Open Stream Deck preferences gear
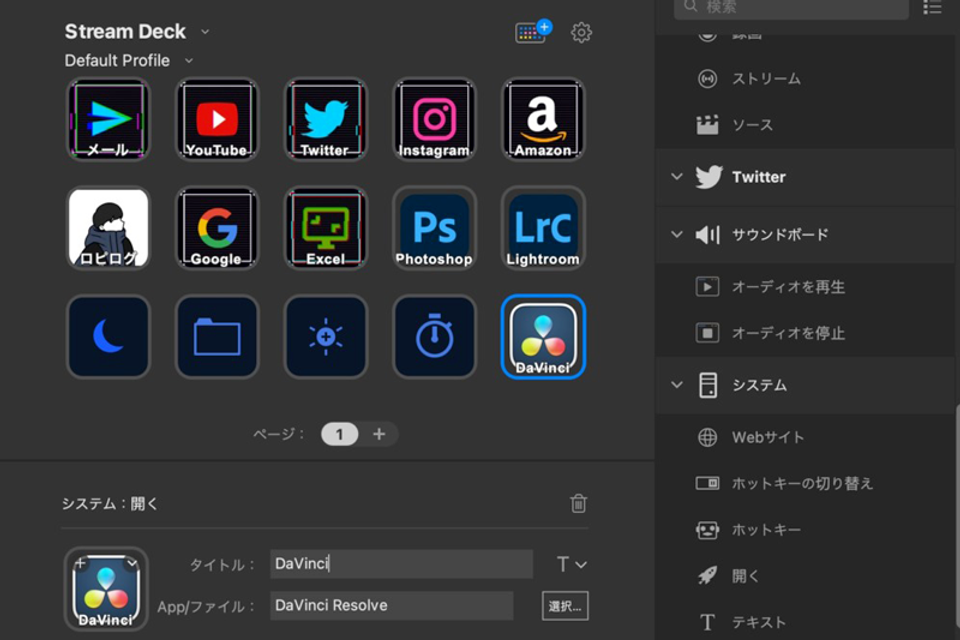 point(581,32)
